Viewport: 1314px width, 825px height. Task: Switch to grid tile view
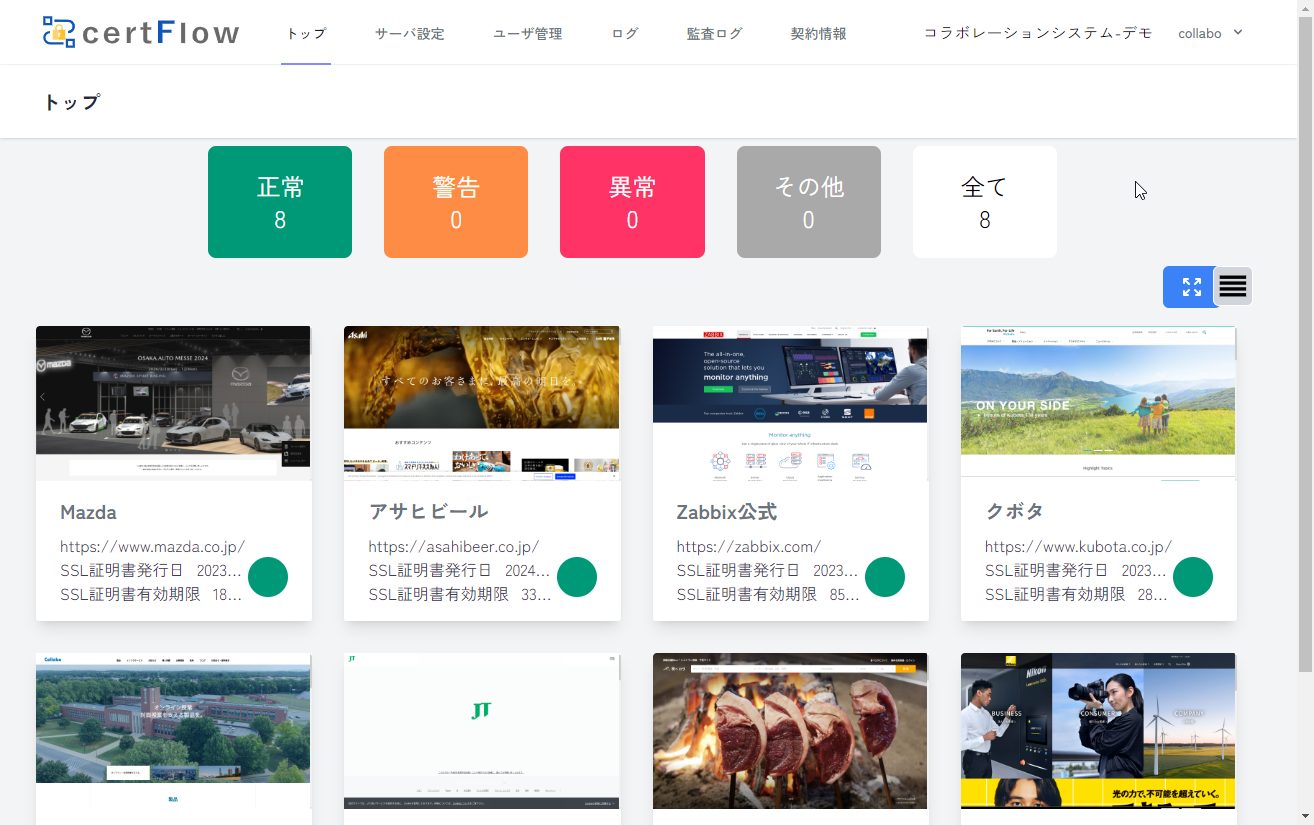pyautogui.click(x=1189, y=287)
